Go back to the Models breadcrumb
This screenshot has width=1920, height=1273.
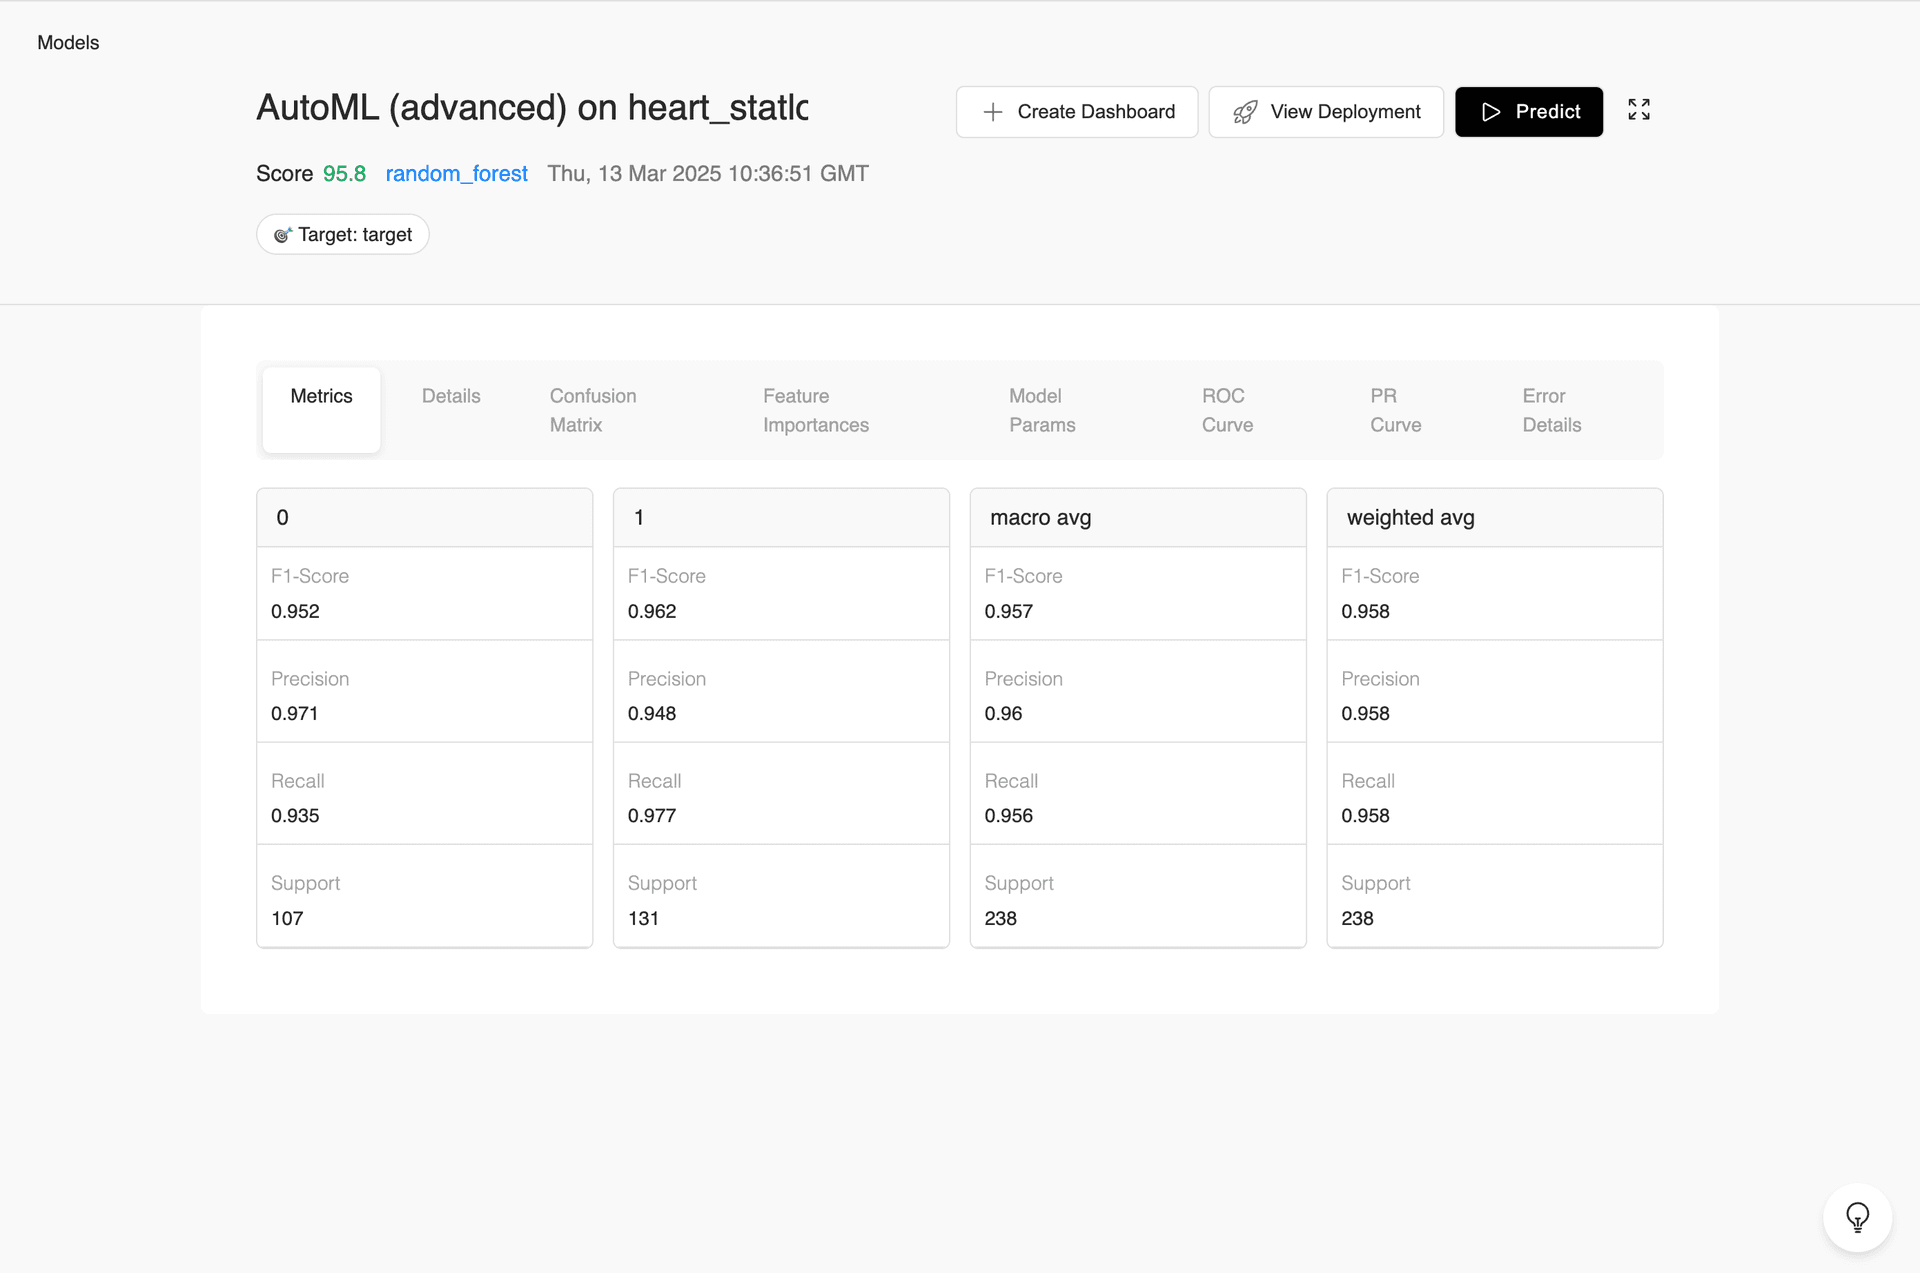tap(68, 43)
